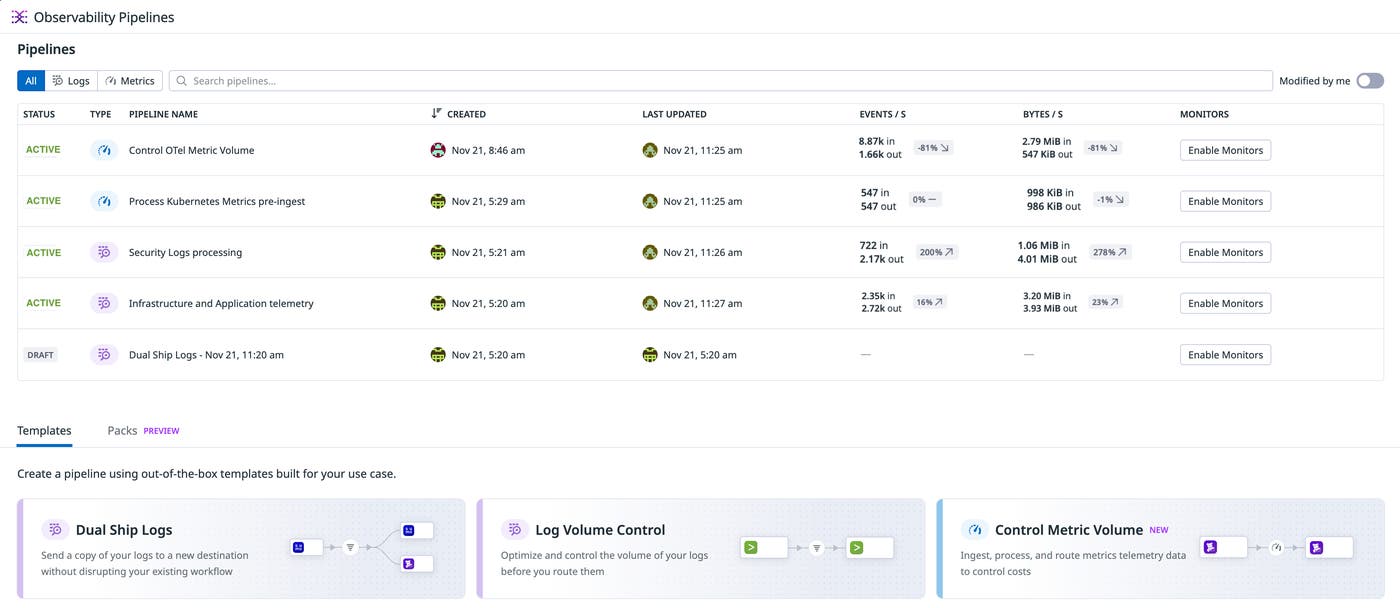Filter pipelines by Metrics type
Image resolution: width=1400 pixels, height=608 pixels.
[129, 80]
